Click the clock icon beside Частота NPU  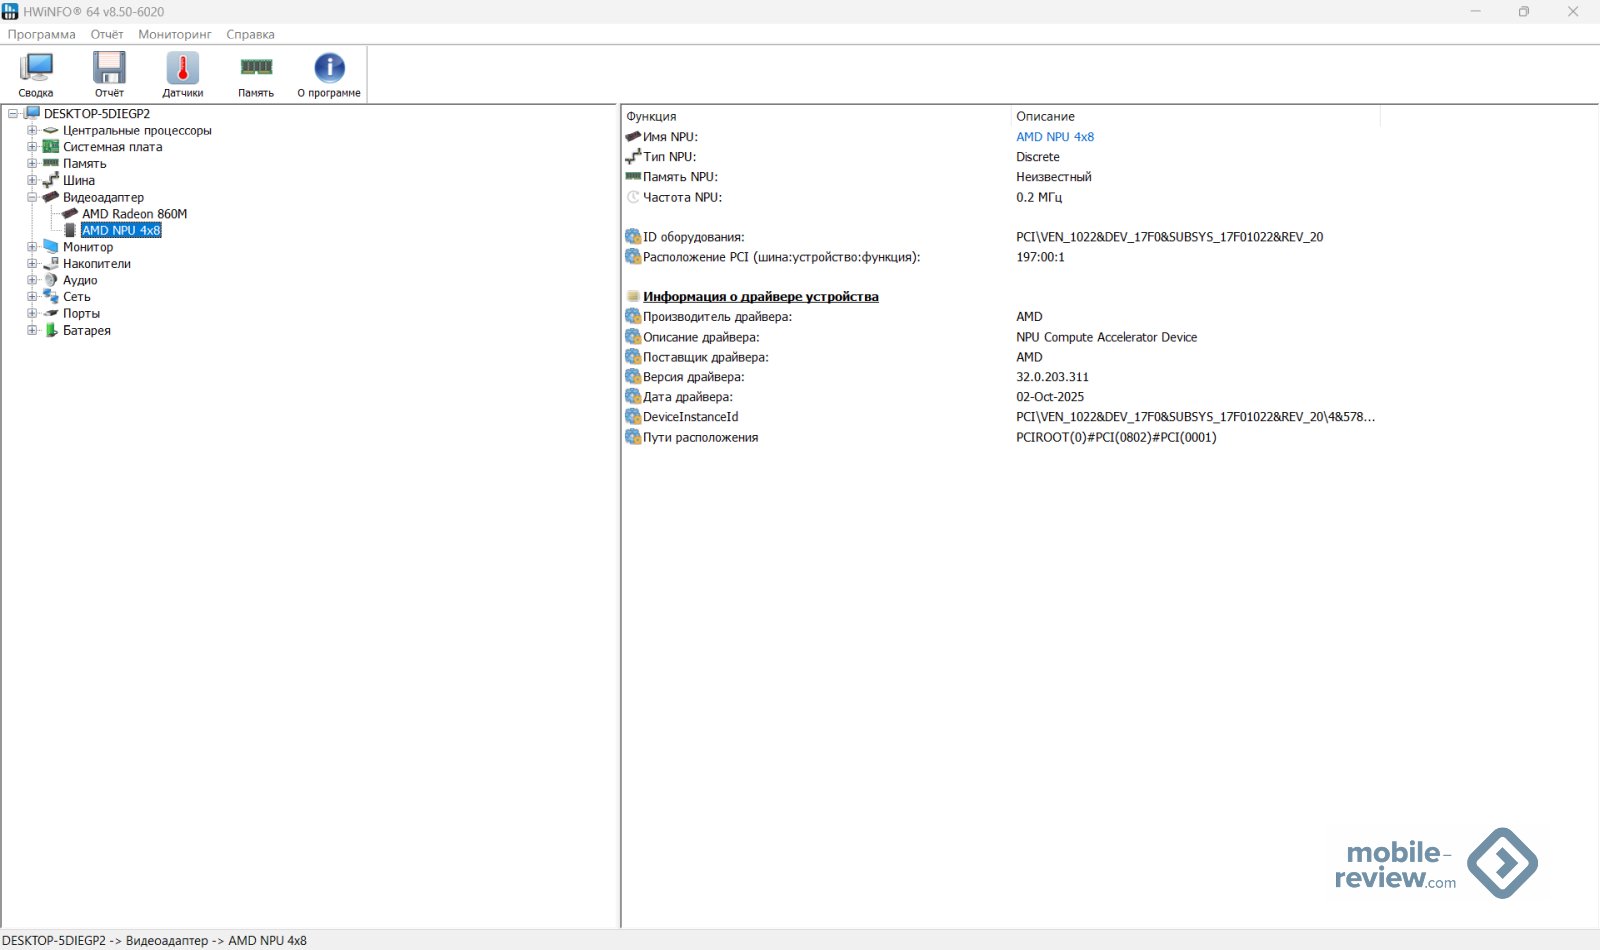point(633,197)
